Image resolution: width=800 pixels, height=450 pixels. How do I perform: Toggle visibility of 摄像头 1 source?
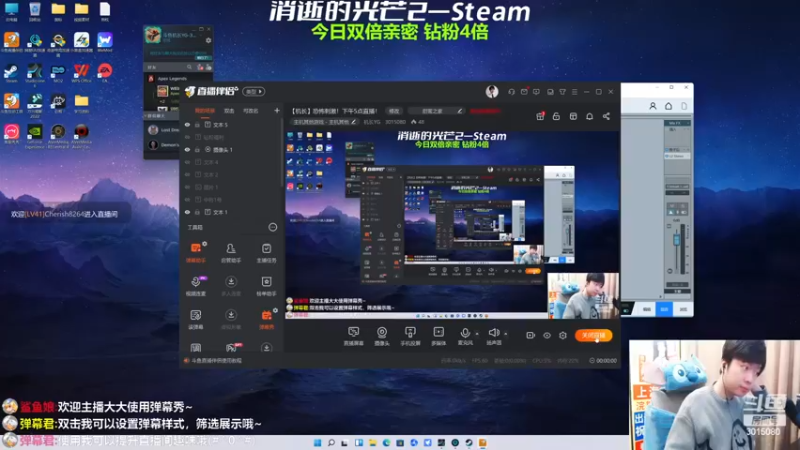click(187, 149)
